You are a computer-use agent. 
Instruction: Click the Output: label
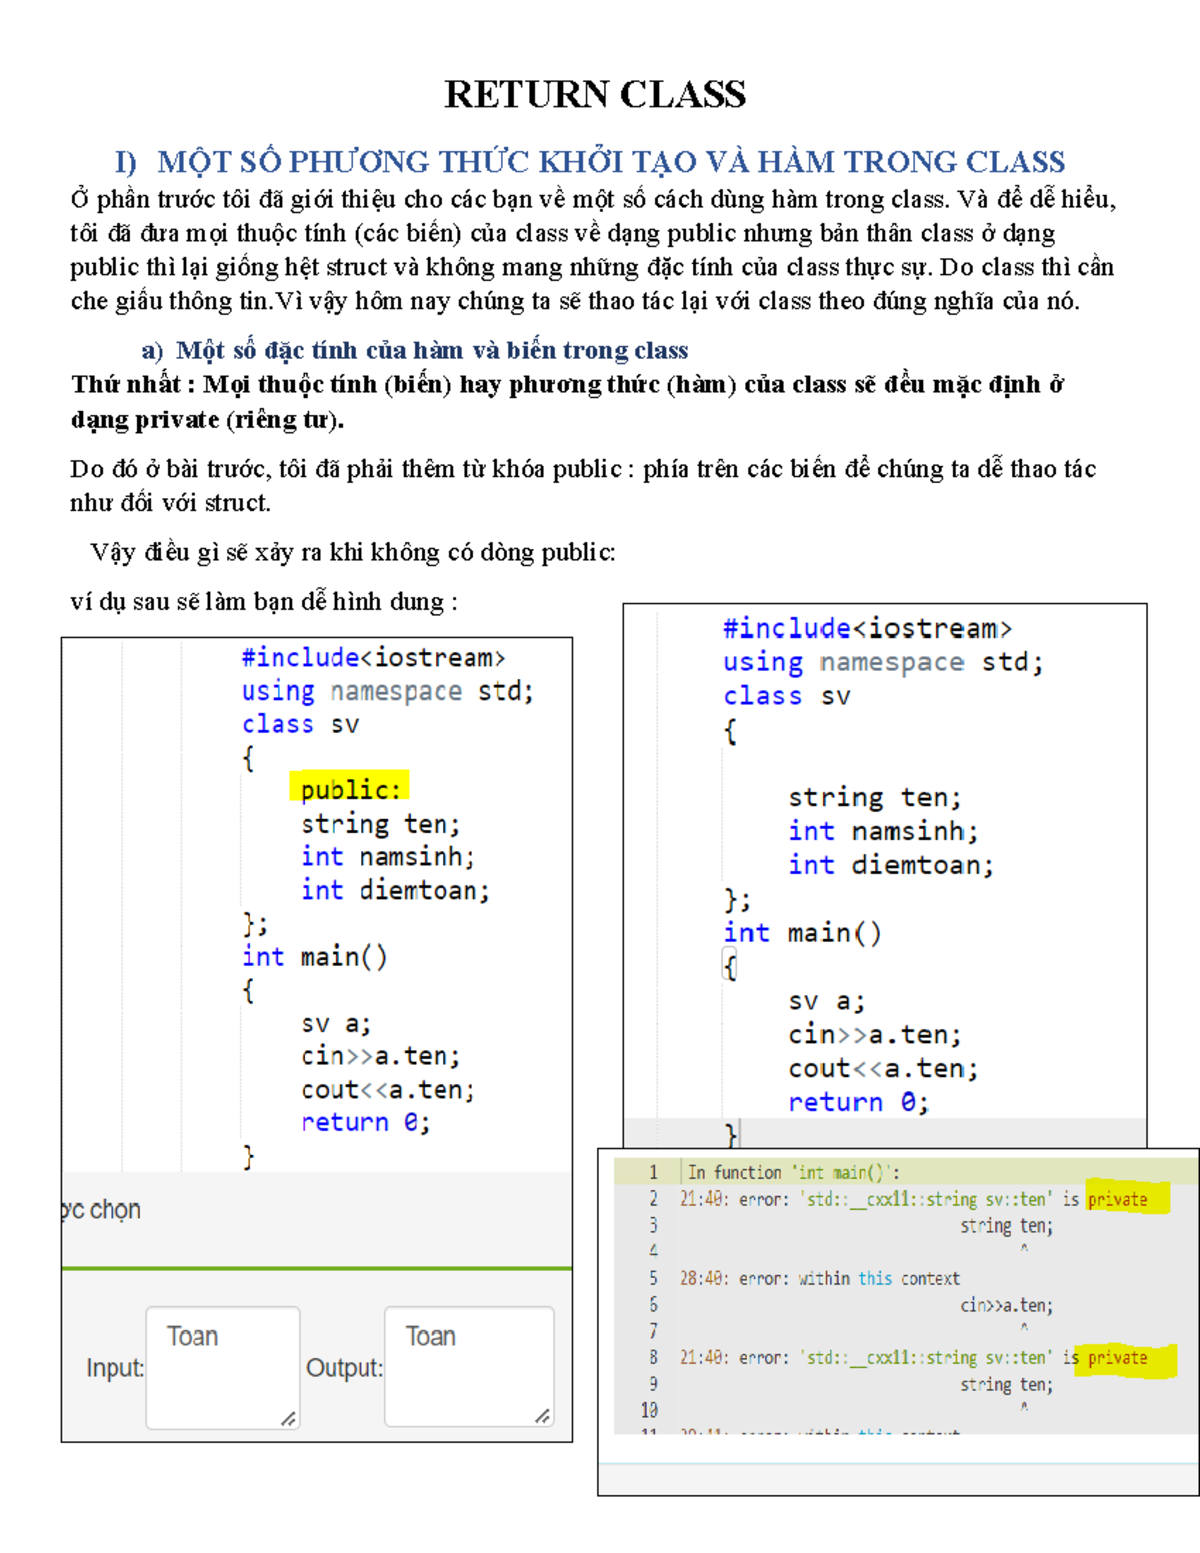344,1368
